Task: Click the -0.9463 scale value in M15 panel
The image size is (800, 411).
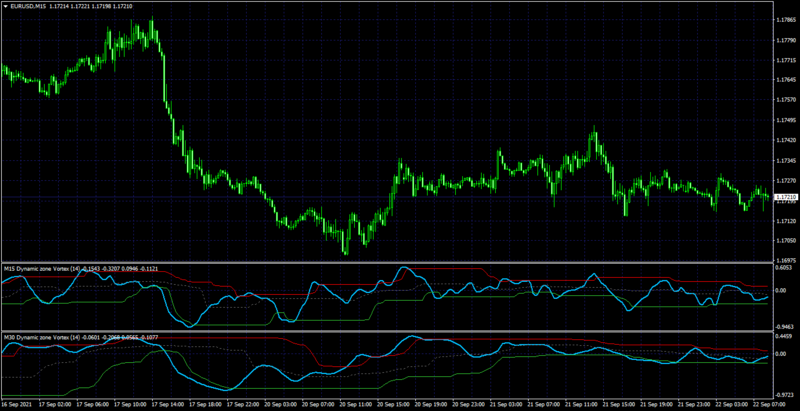Action: (784, 327)
